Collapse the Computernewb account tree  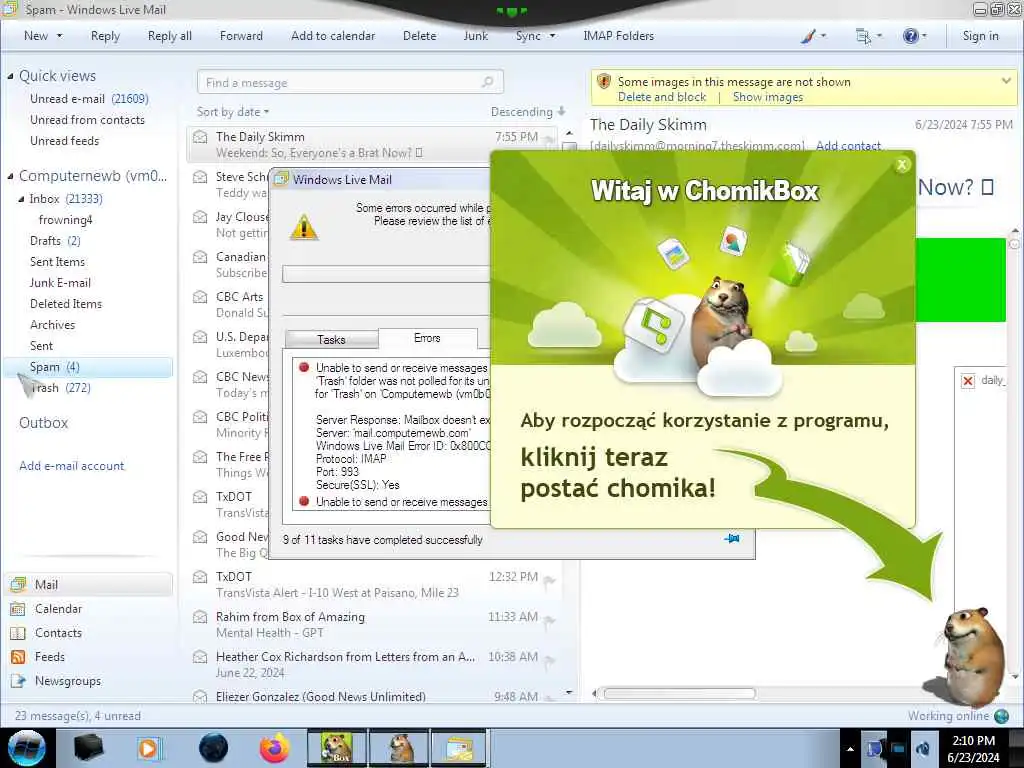10,176
